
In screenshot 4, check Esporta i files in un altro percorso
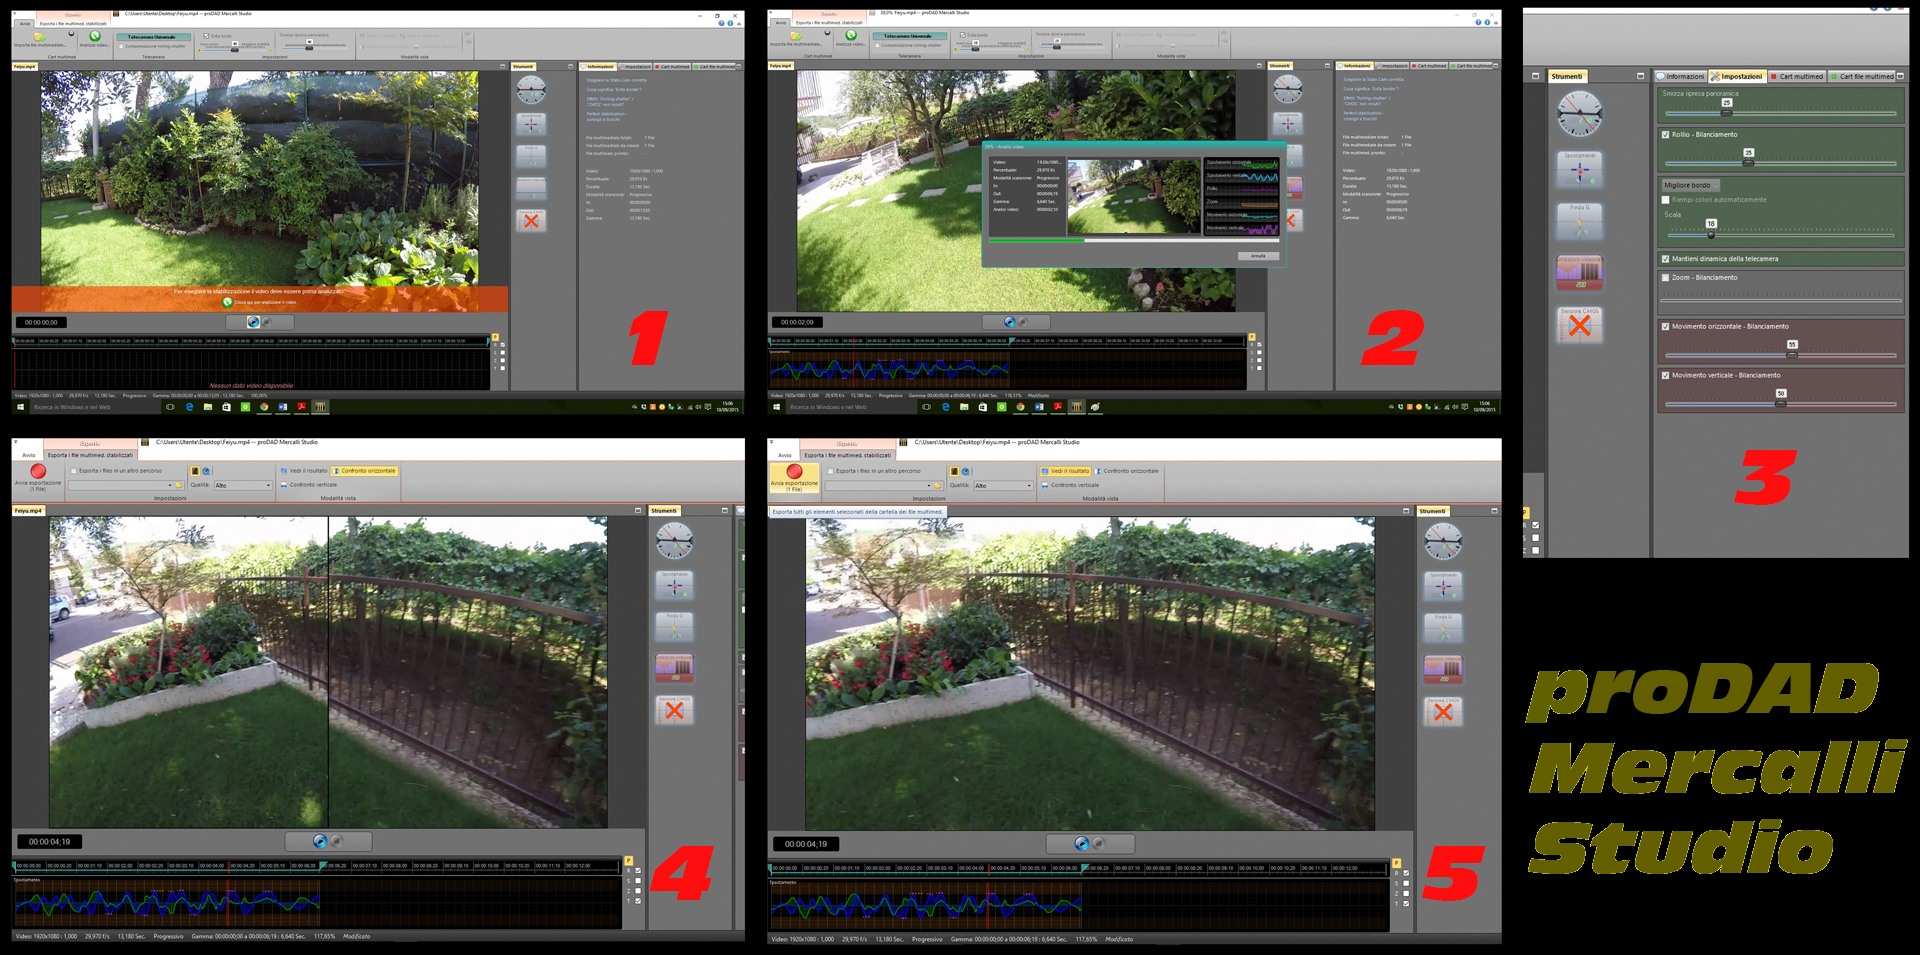click(73, 471)
